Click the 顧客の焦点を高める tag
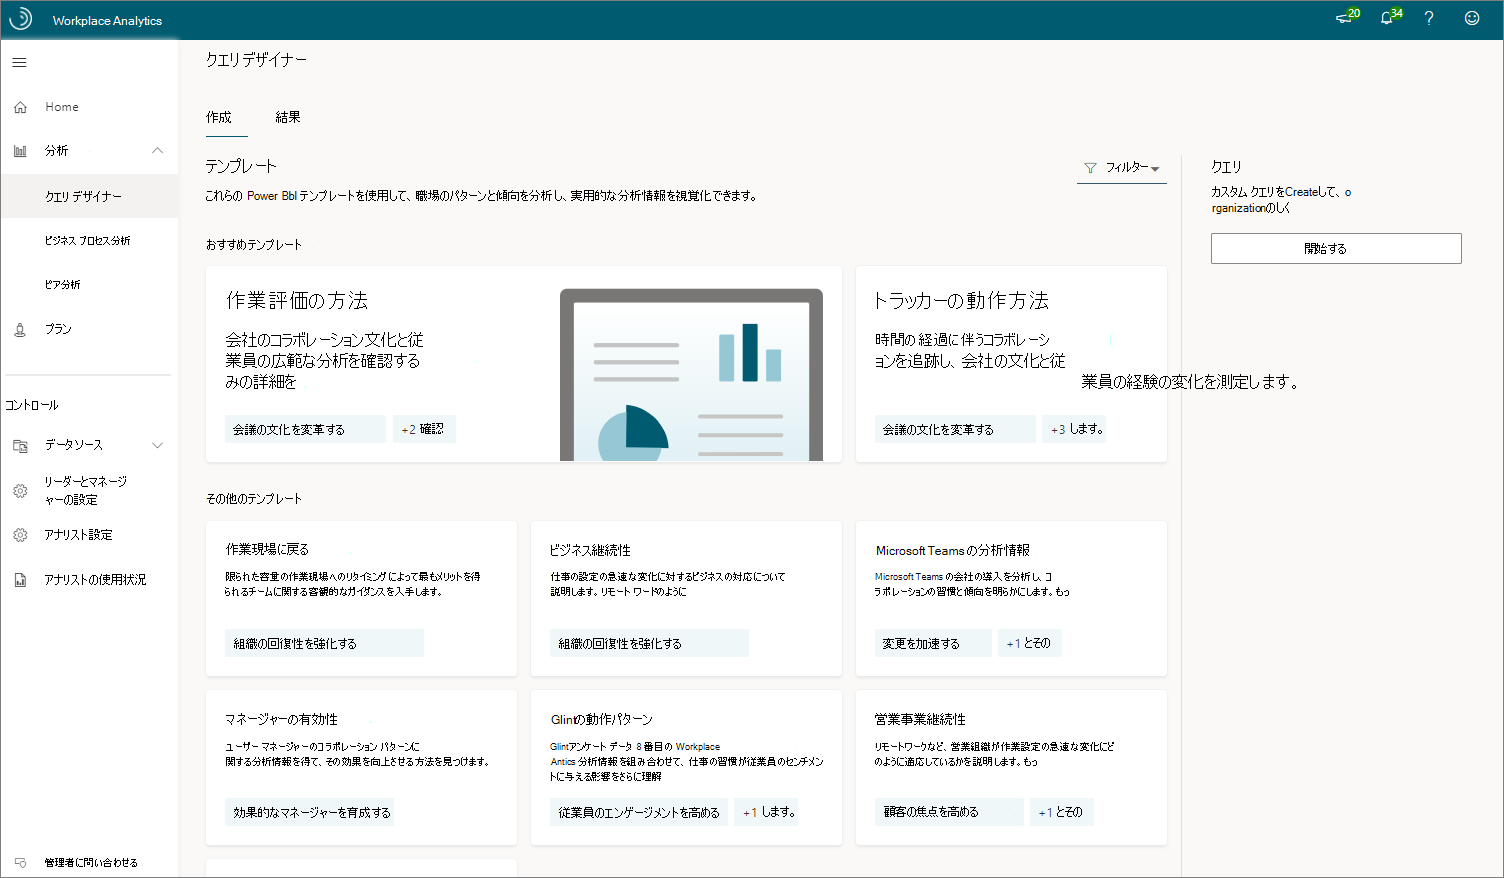Image resolution: width=1504 pixels, height=878 pixels. click(x=949, y=812)
